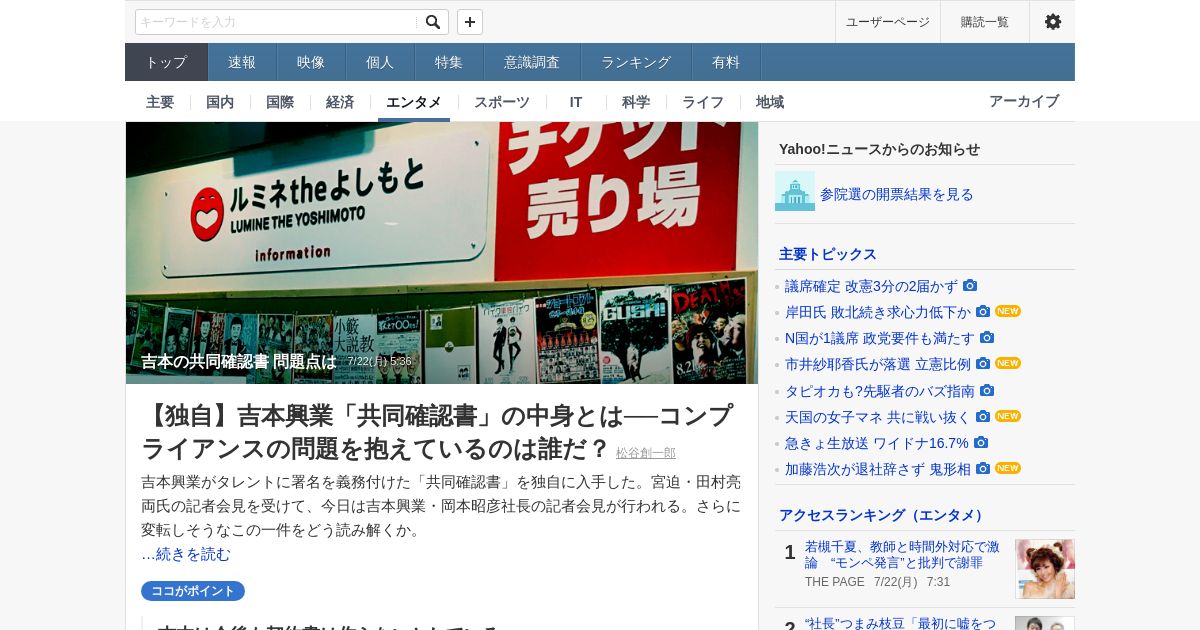Click the building icon for 参院選 results
This screenshot has height=630, width=1200.
click(795, 191)
